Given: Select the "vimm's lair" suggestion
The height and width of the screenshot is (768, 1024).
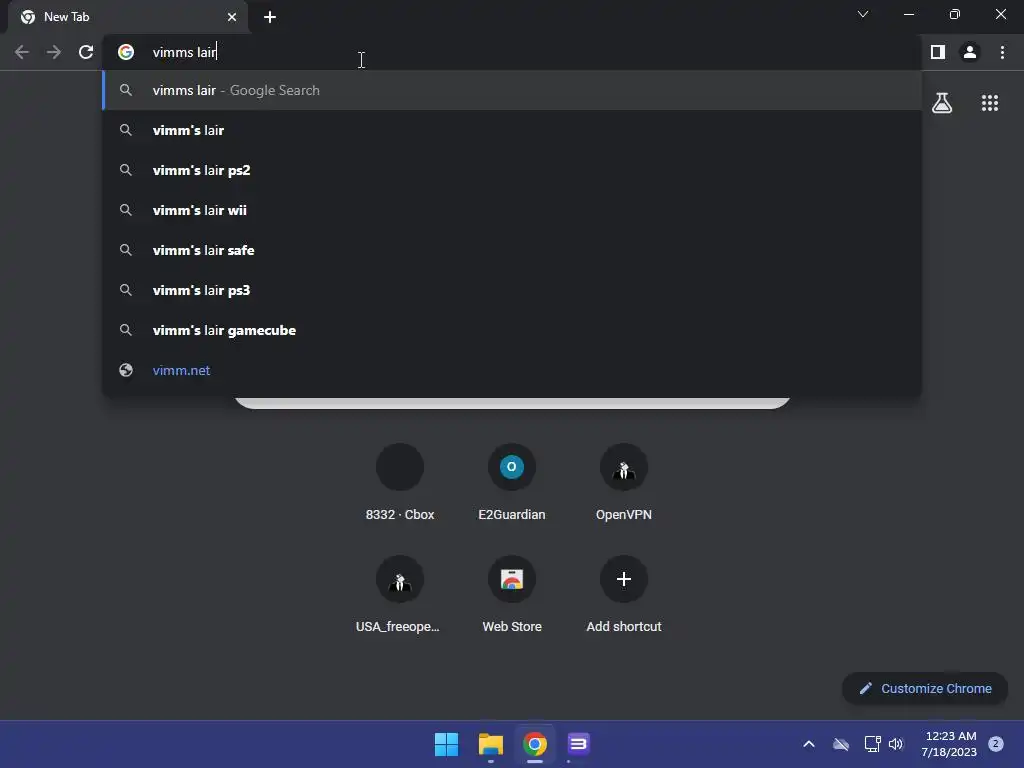Looking at the screenshot, I should [512, 130].
